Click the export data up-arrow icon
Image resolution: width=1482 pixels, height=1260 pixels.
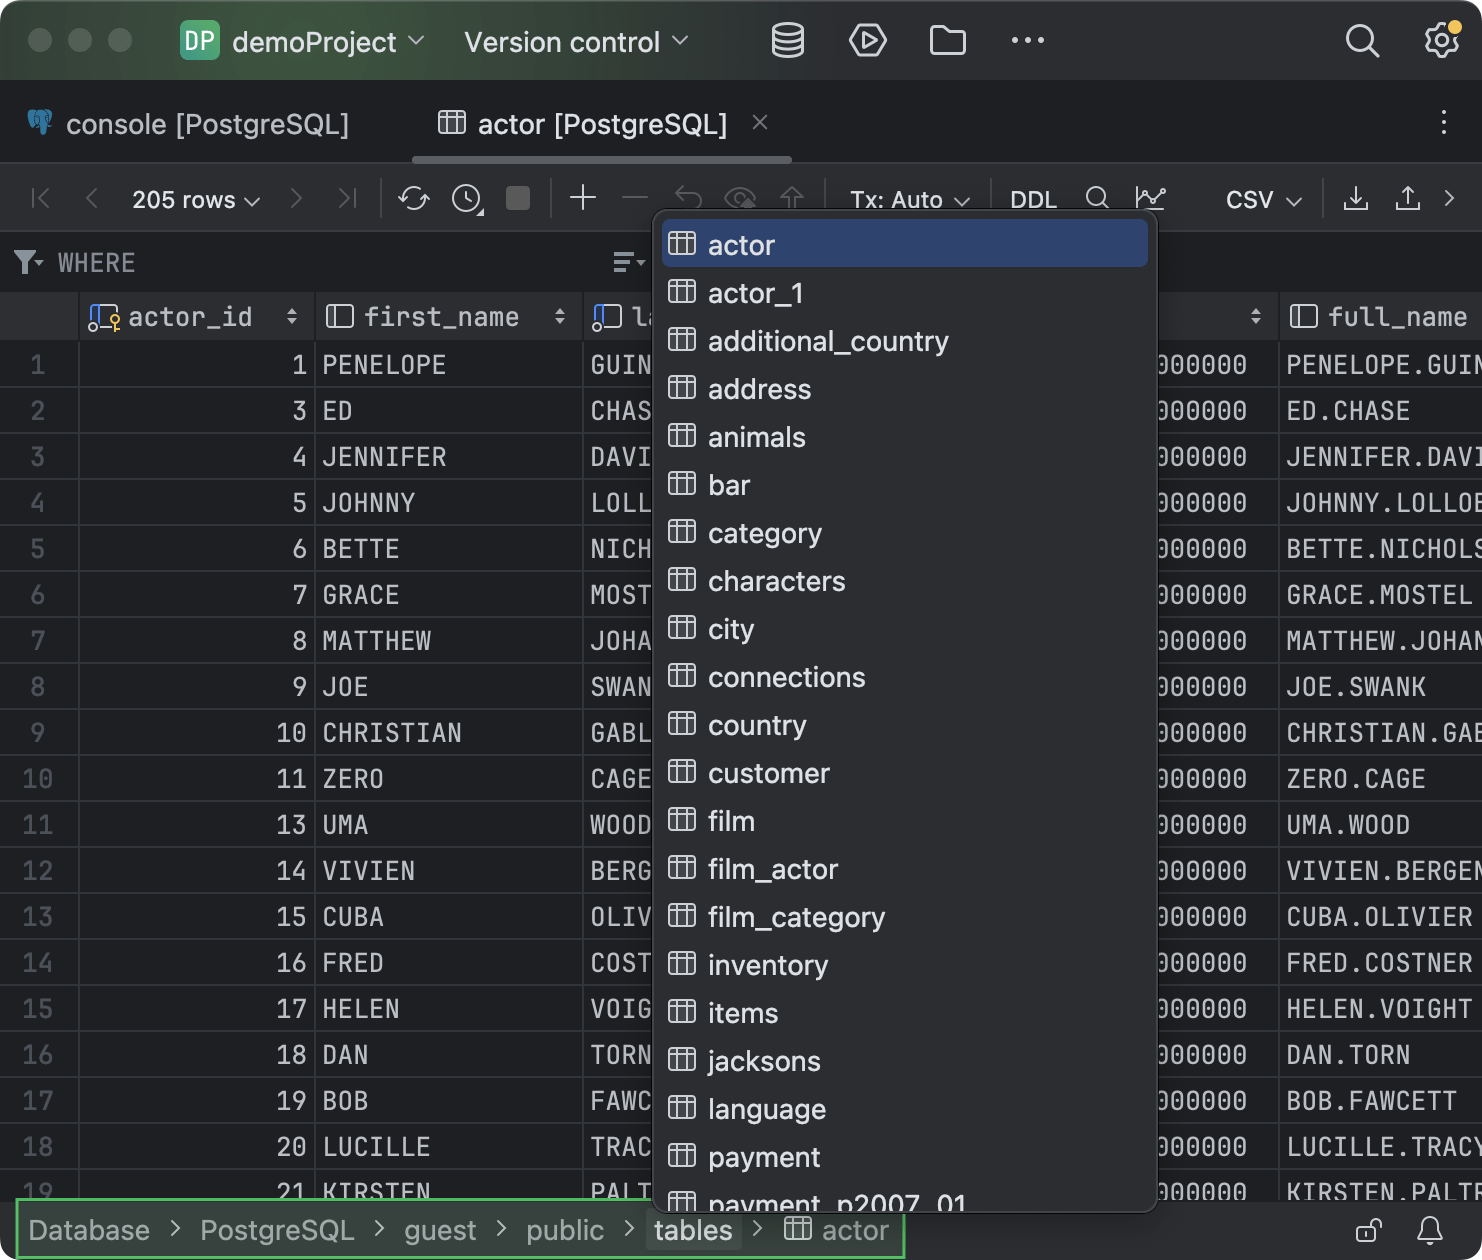click(1407, 198)
